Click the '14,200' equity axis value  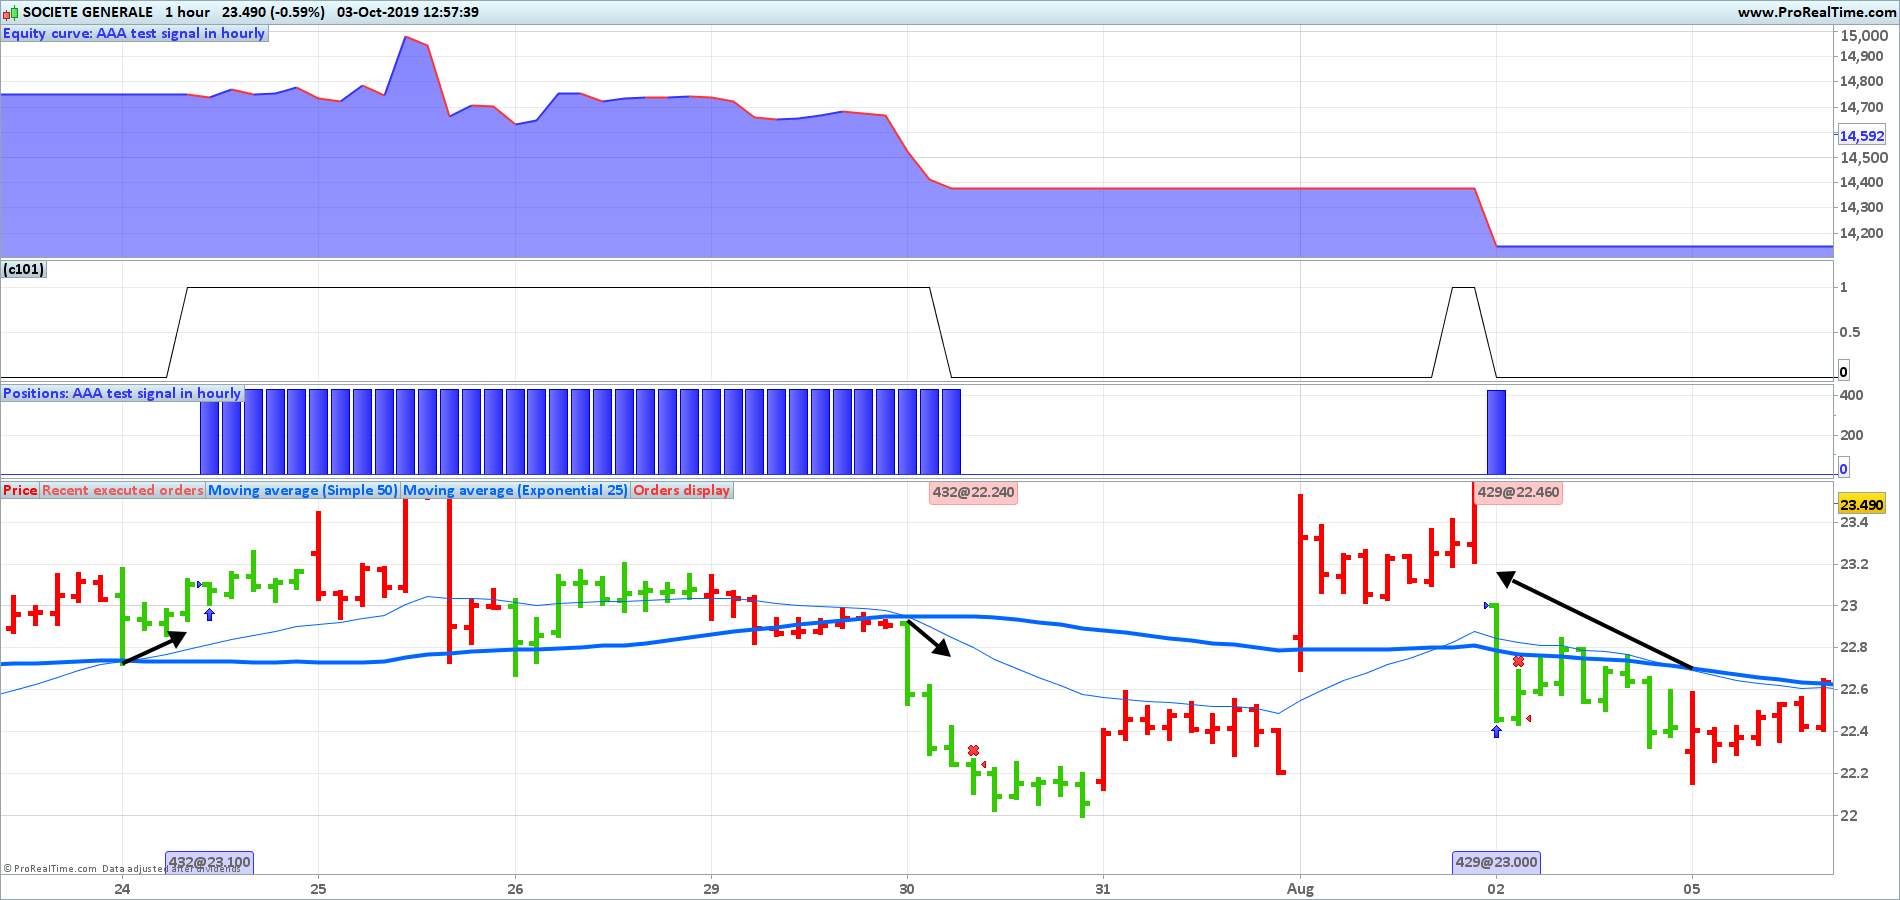[1862, 233]
